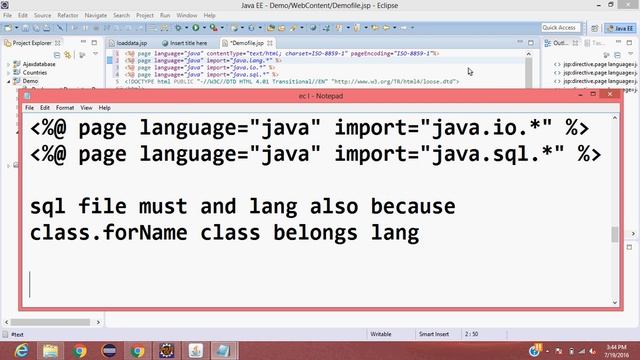Open the Eclipse Run menu
This screenshot has height=360, width=640.
[x=165, y=16]
